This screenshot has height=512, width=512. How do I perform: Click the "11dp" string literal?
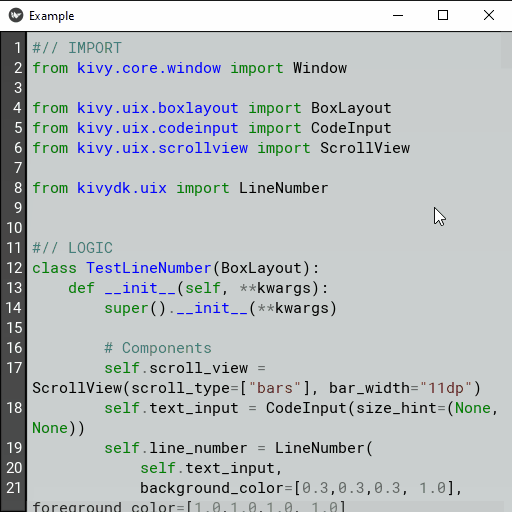(446, 388)
